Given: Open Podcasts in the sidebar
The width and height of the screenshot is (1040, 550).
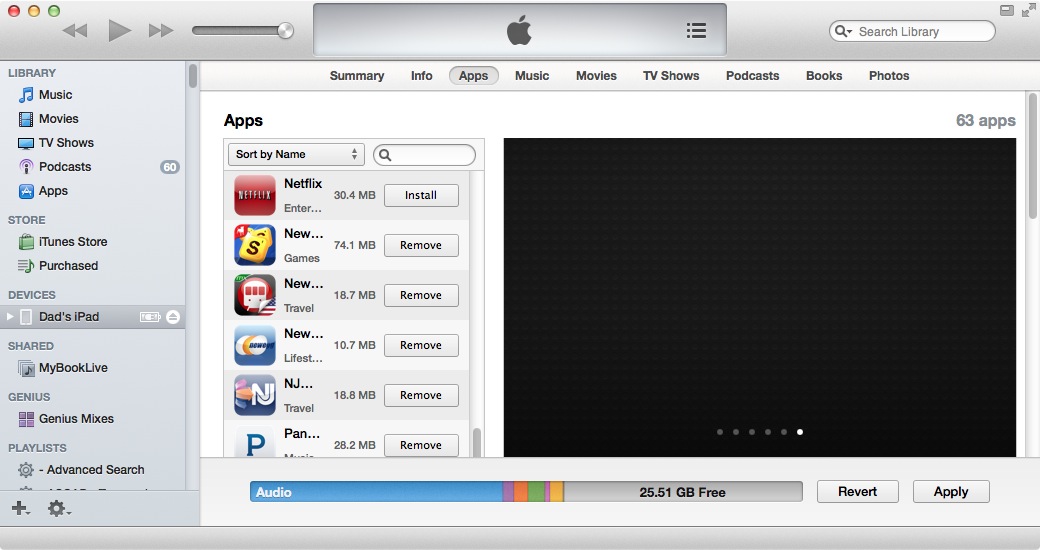Looking at the screenshot, I should 64,167.
